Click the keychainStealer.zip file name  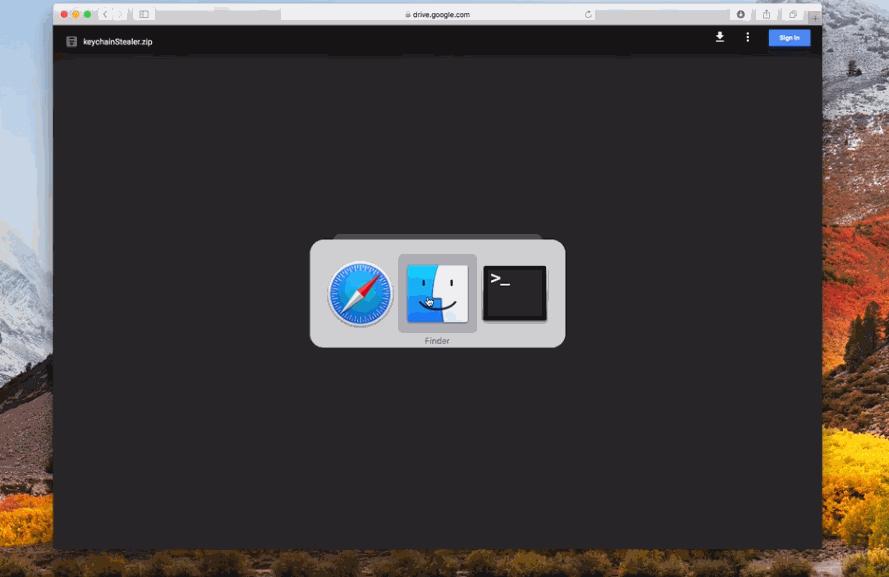click(x=117, y=41)
